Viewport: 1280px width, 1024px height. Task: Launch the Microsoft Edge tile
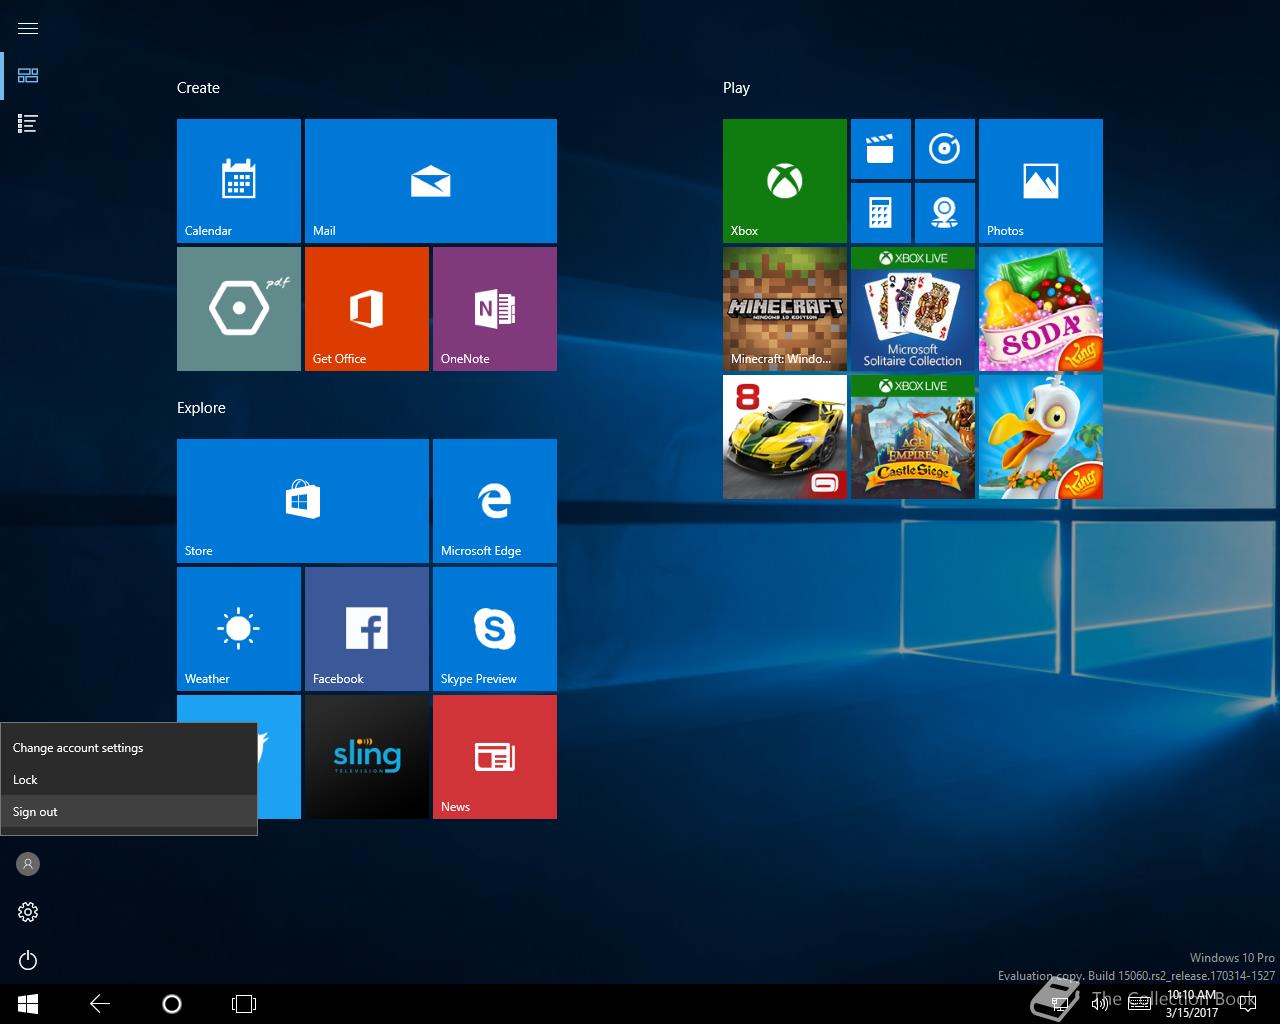(x=495, y=501)
